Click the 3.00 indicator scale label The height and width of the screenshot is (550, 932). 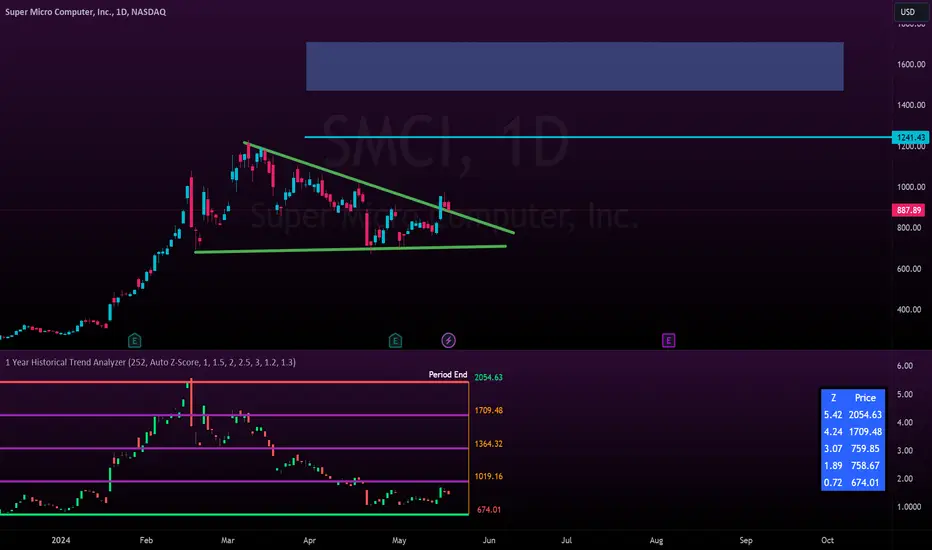point(905,450)
